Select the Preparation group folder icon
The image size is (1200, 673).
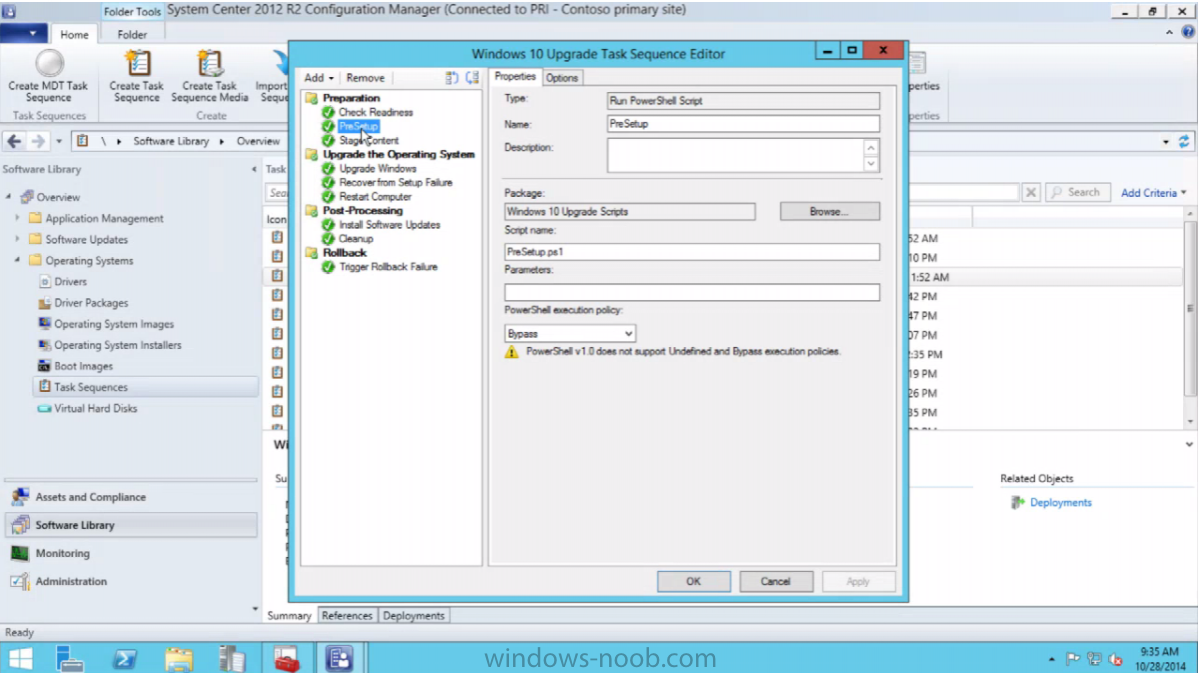(x=312, y=98)
